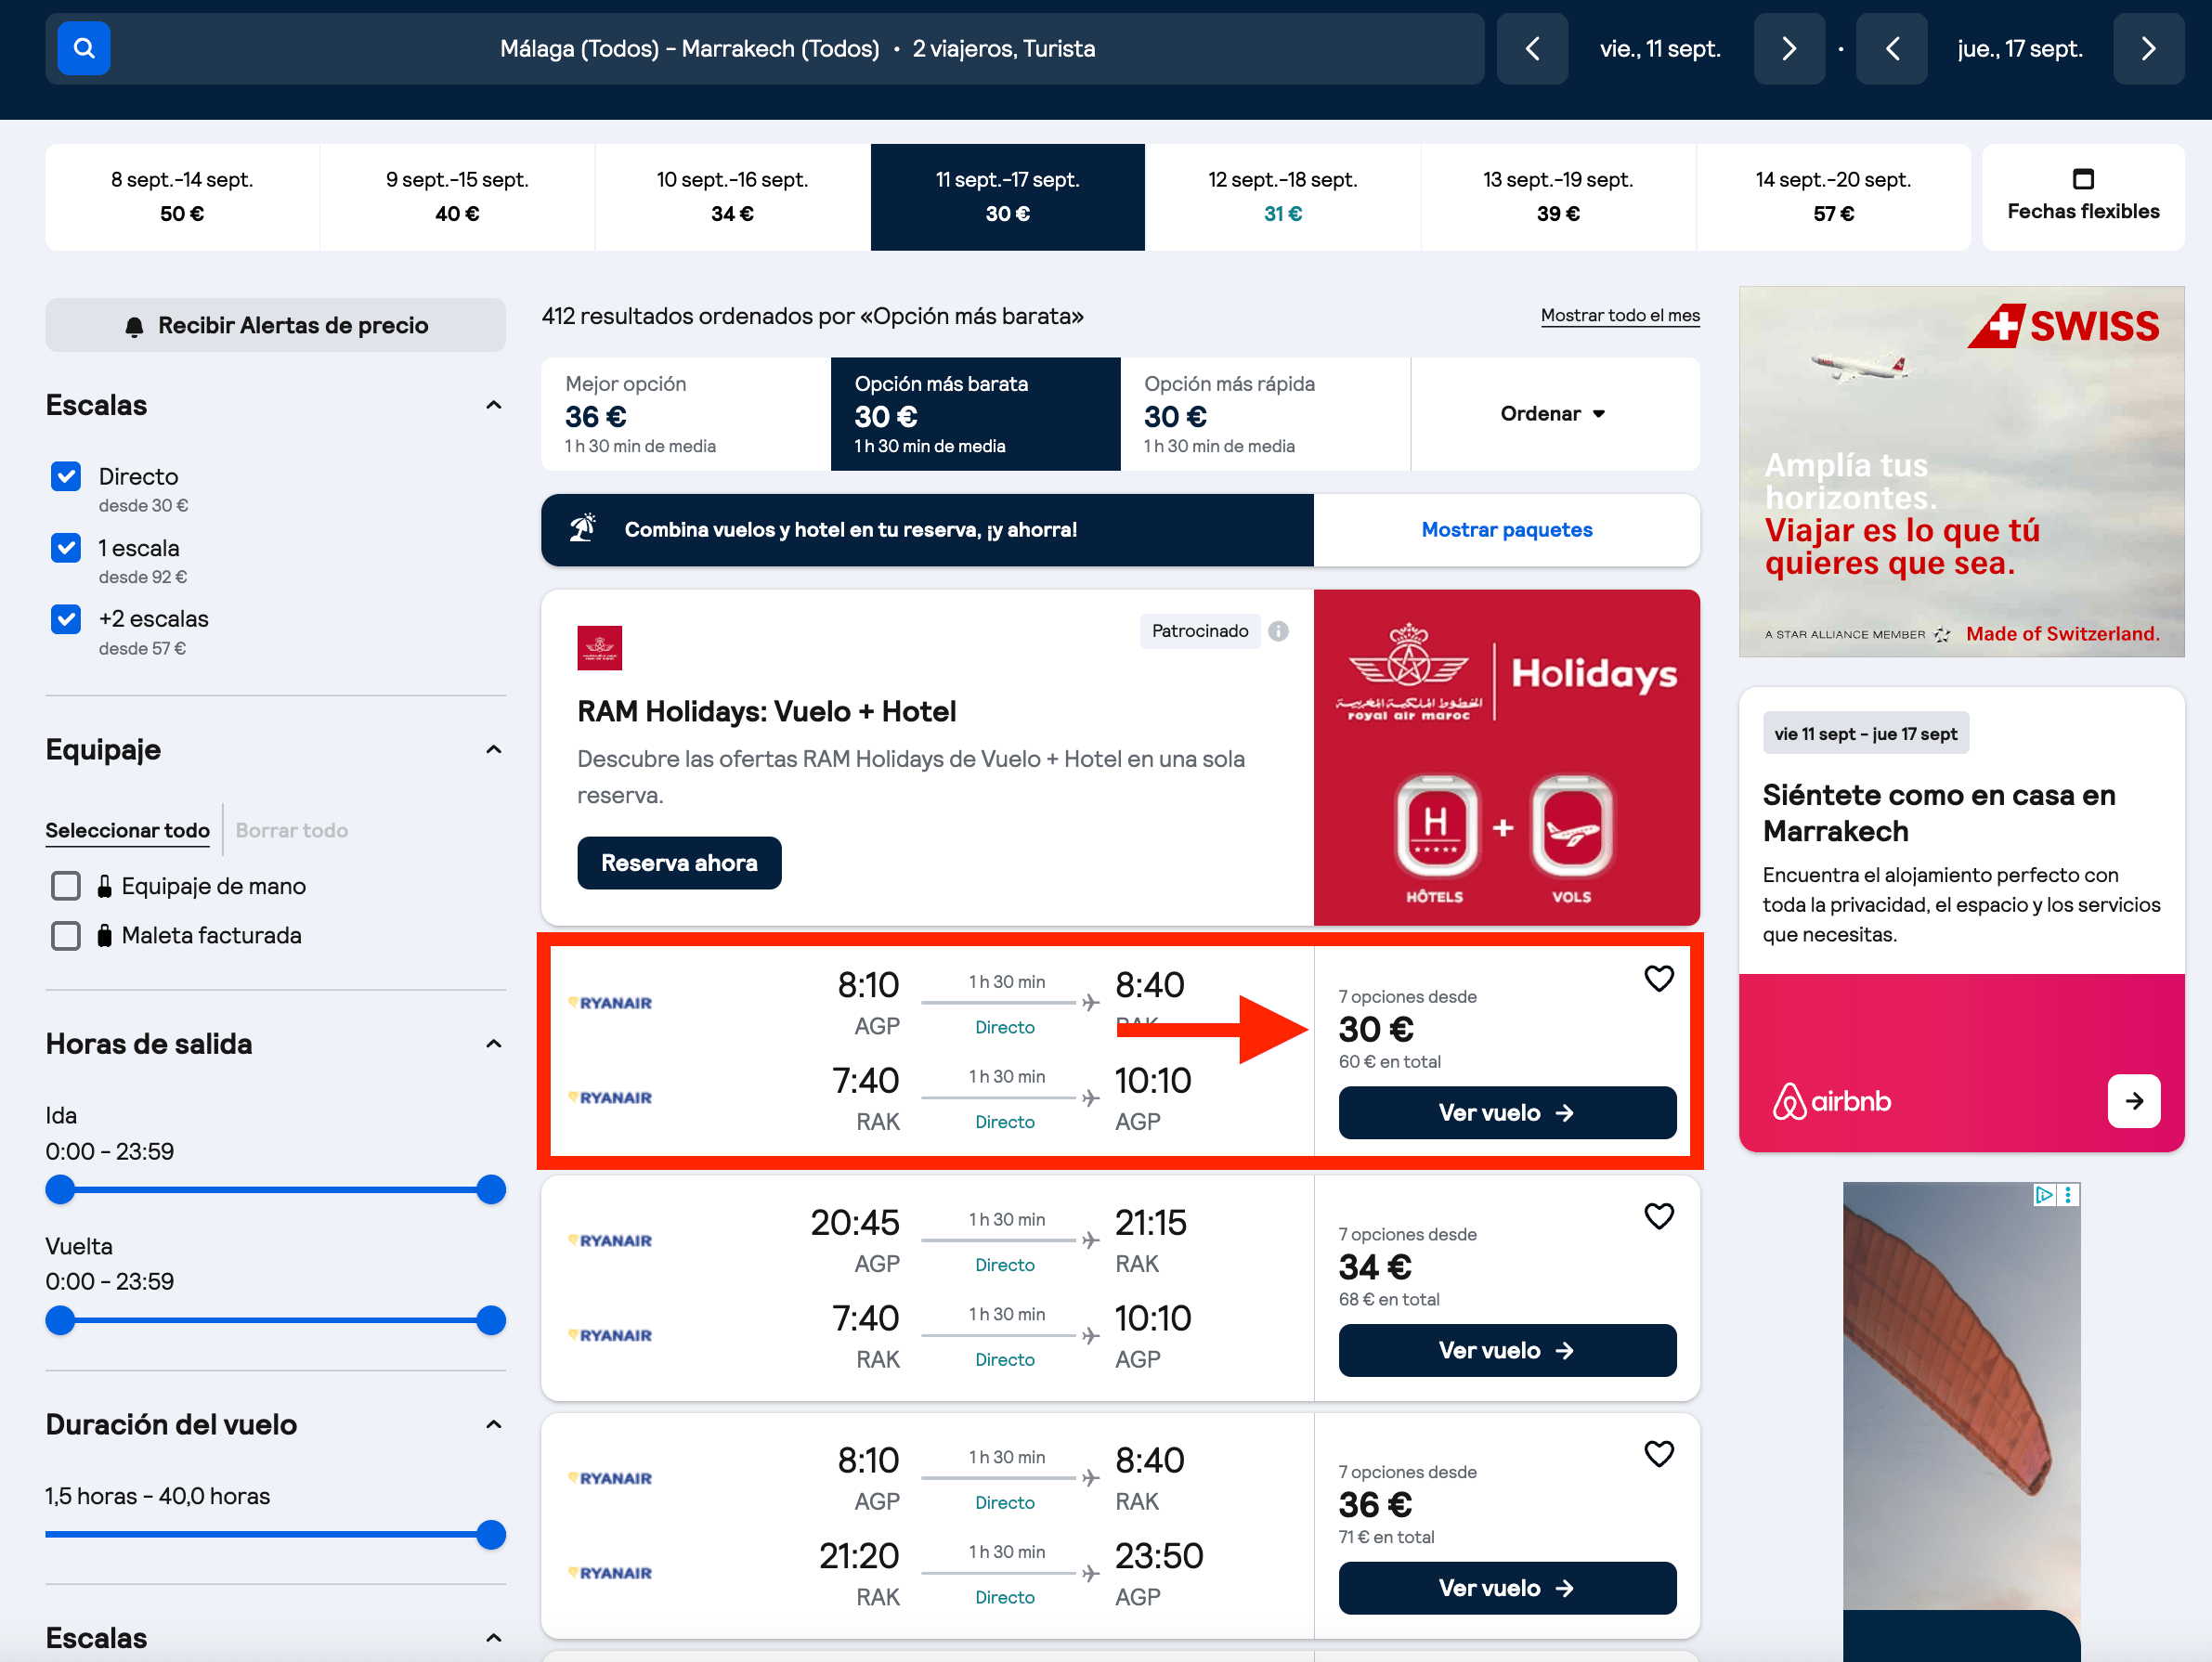This screenshot has height=1662, width=2212.
Task: Click the ad options dots on paraglider ad
Action: 2068,1194
